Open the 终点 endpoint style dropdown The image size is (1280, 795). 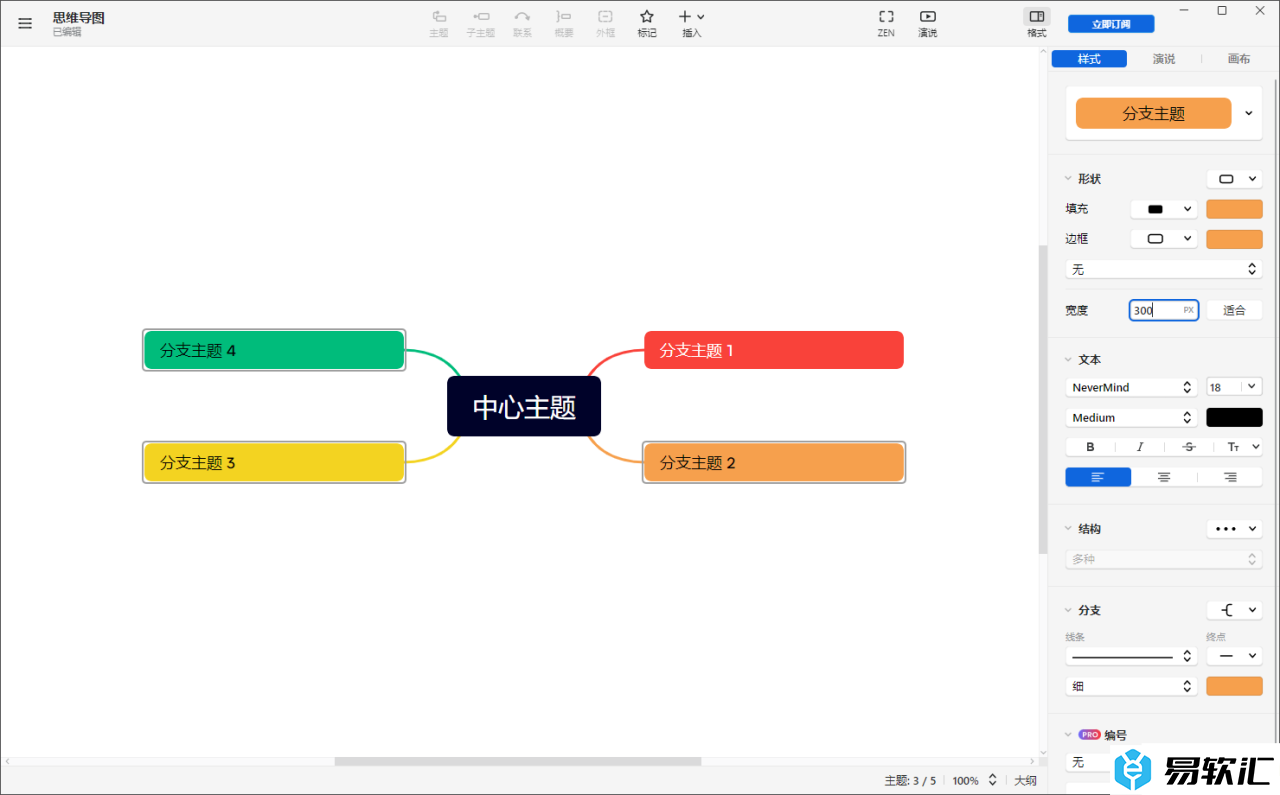click(x=1234, y=656)
